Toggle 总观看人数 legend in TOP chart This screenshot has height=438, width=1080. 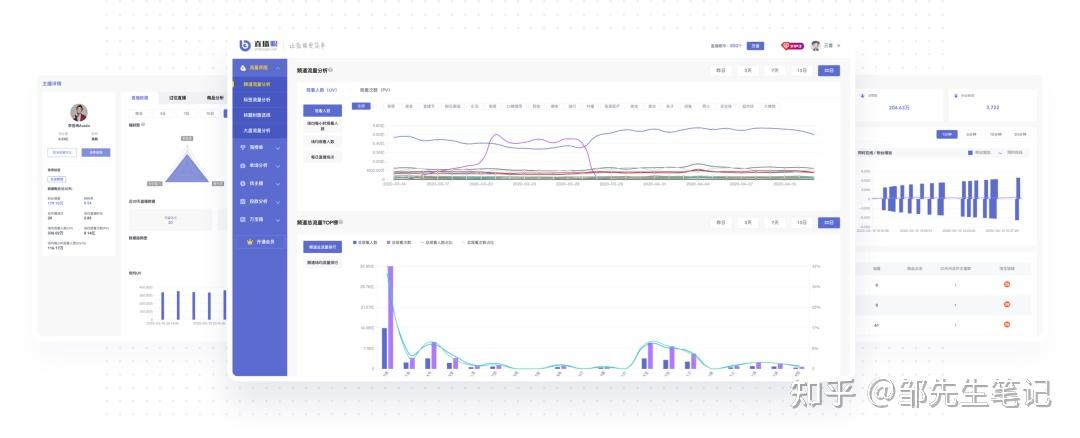click(366, 242)
